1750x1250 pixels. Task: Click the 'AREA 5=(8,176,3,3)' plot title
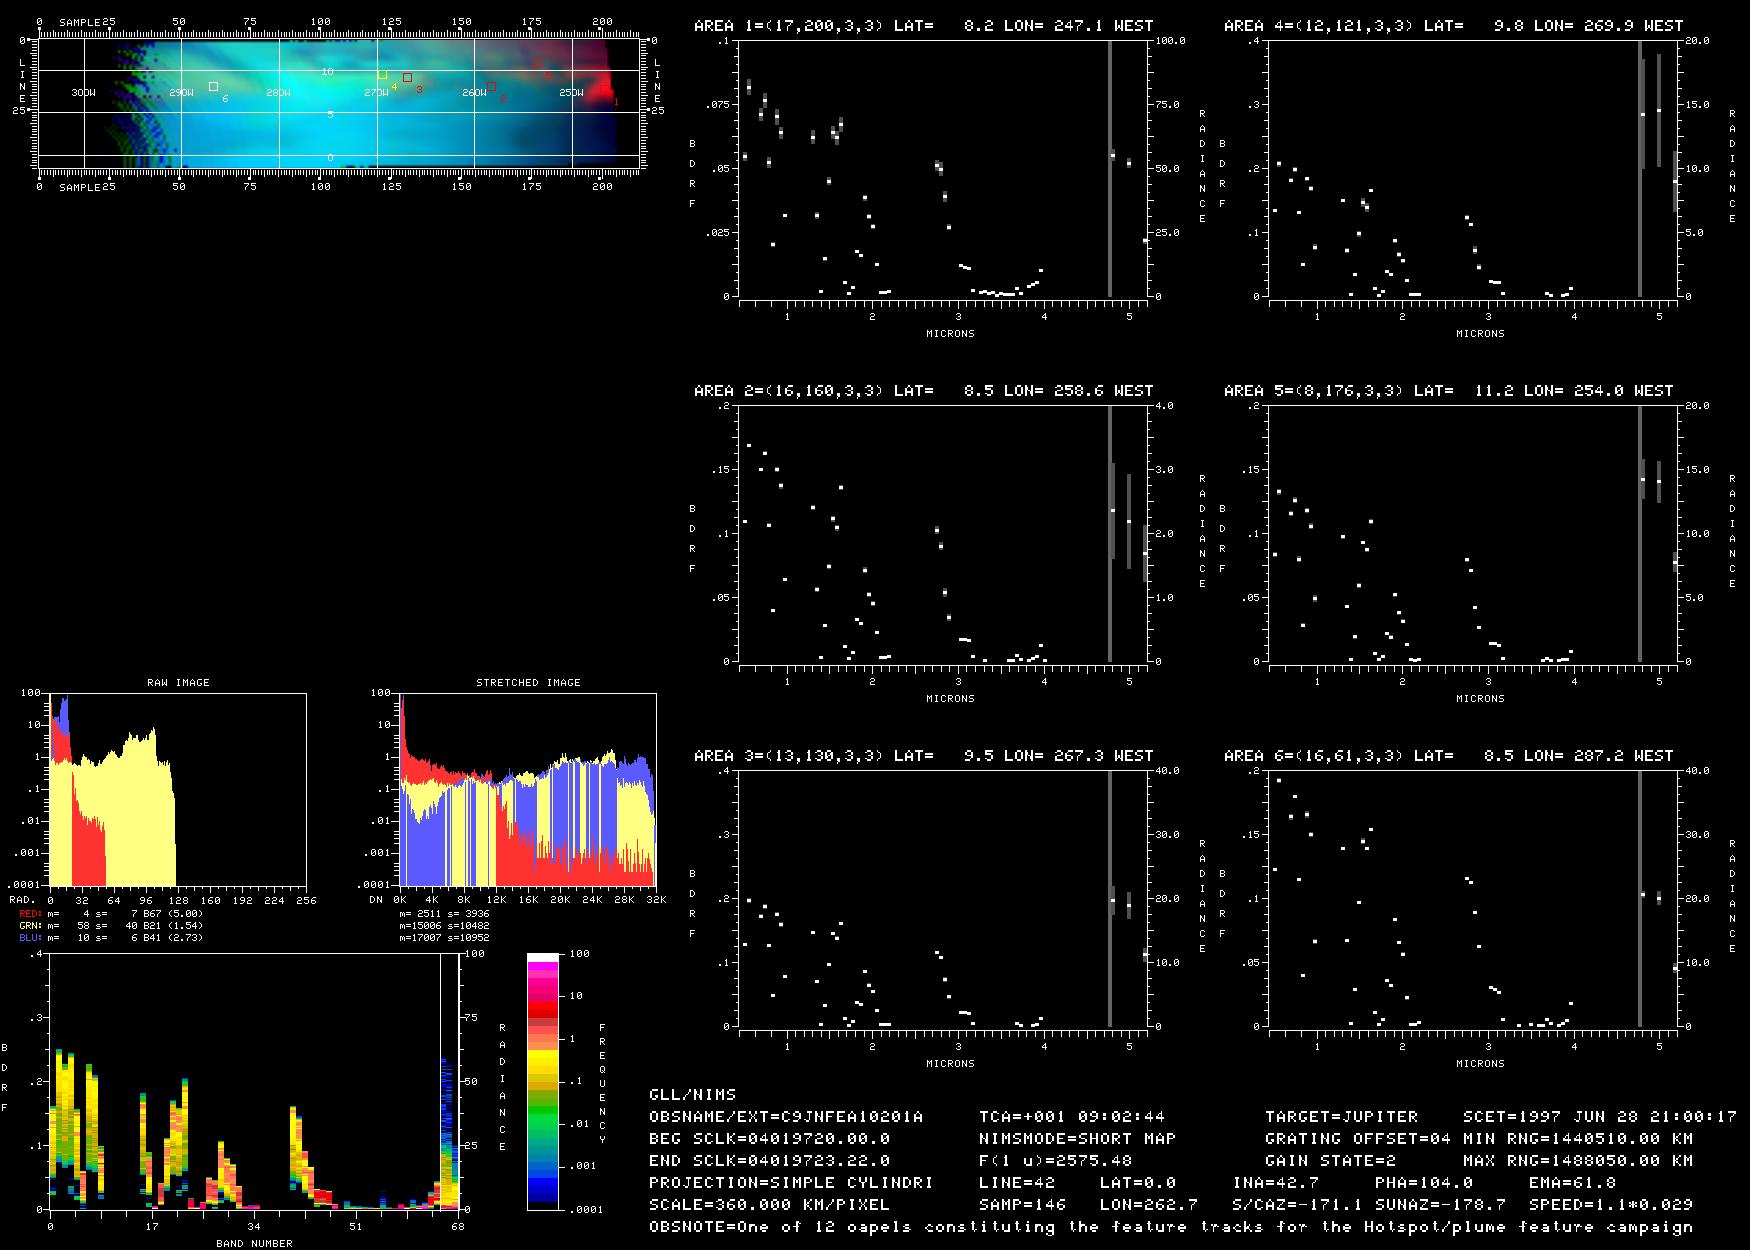1448,390
